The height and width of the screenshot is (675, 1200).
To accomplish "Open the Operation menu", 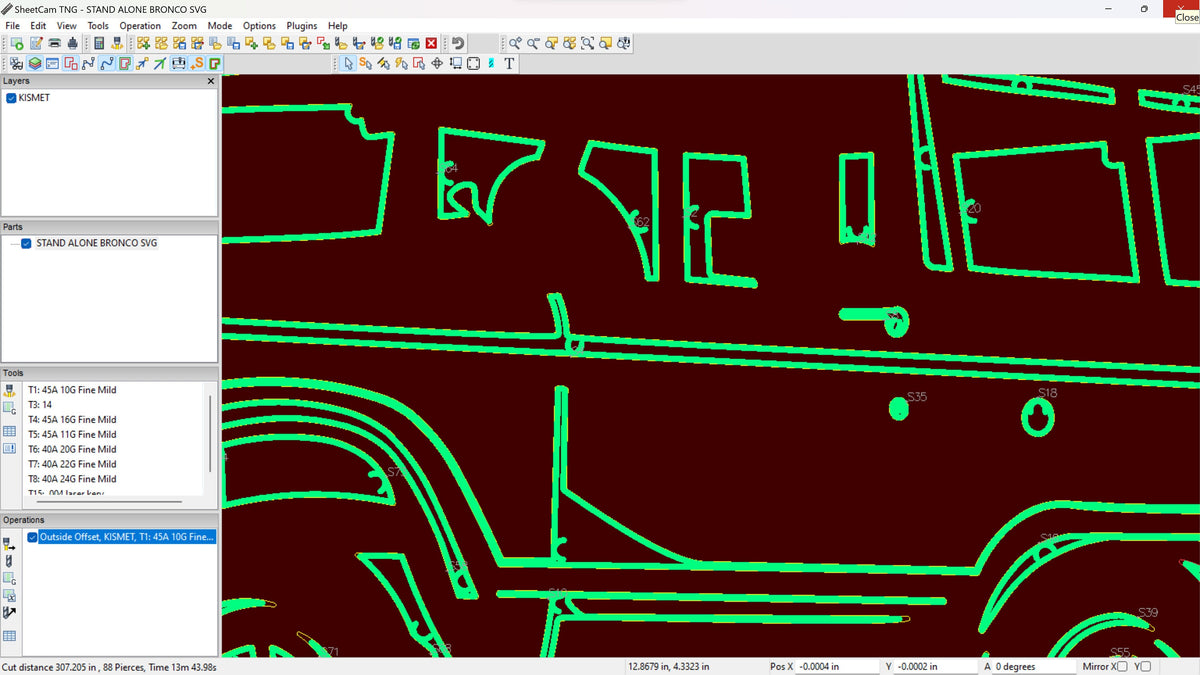I will (x=140, y=25).
